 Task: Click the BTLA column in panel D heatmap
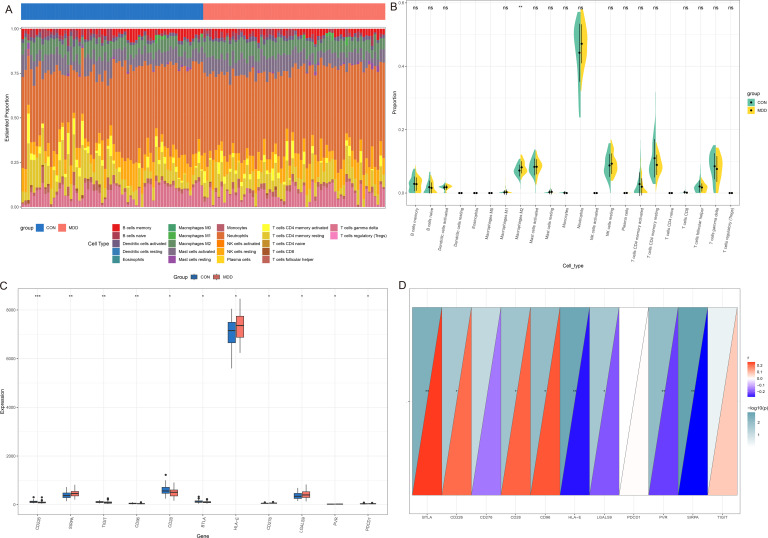(426, 400)
